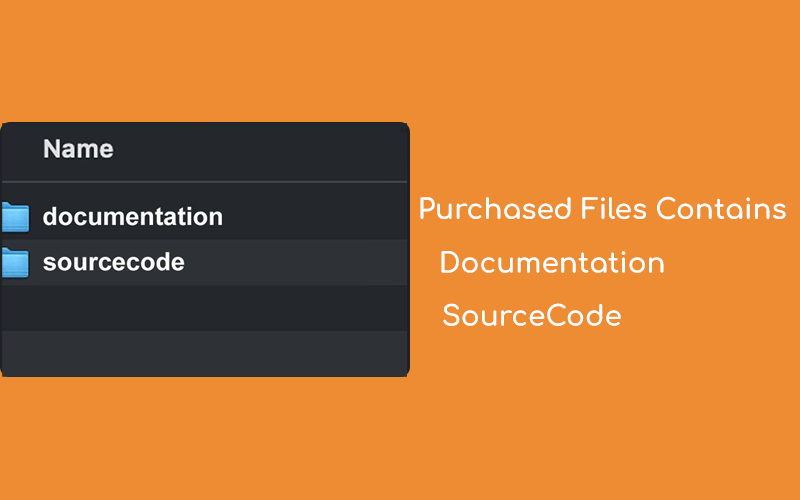
Task: Select the documentation folder name label
Action: [x=132, y=216]
